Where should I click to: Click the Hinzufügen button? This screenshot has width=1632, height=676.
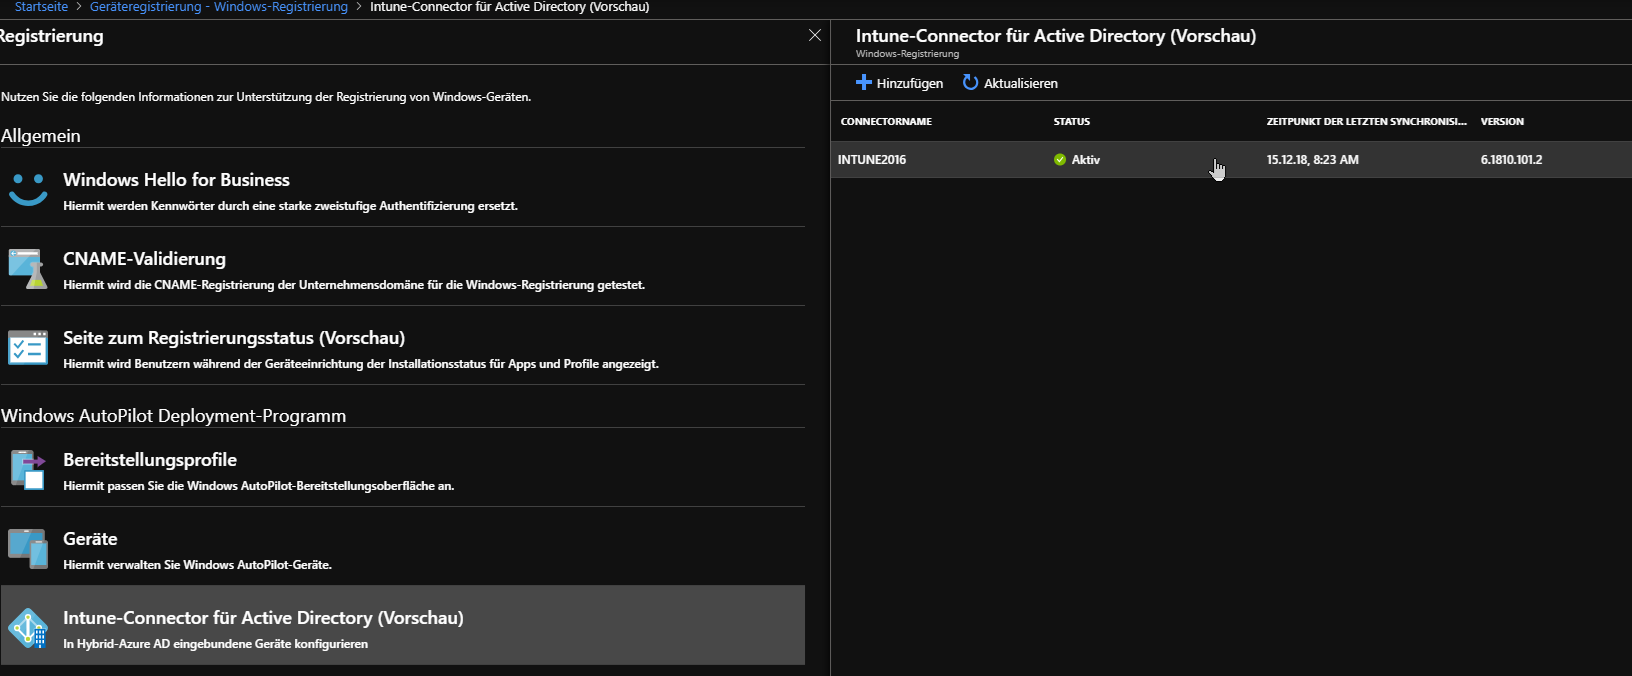tap(900, 83)
